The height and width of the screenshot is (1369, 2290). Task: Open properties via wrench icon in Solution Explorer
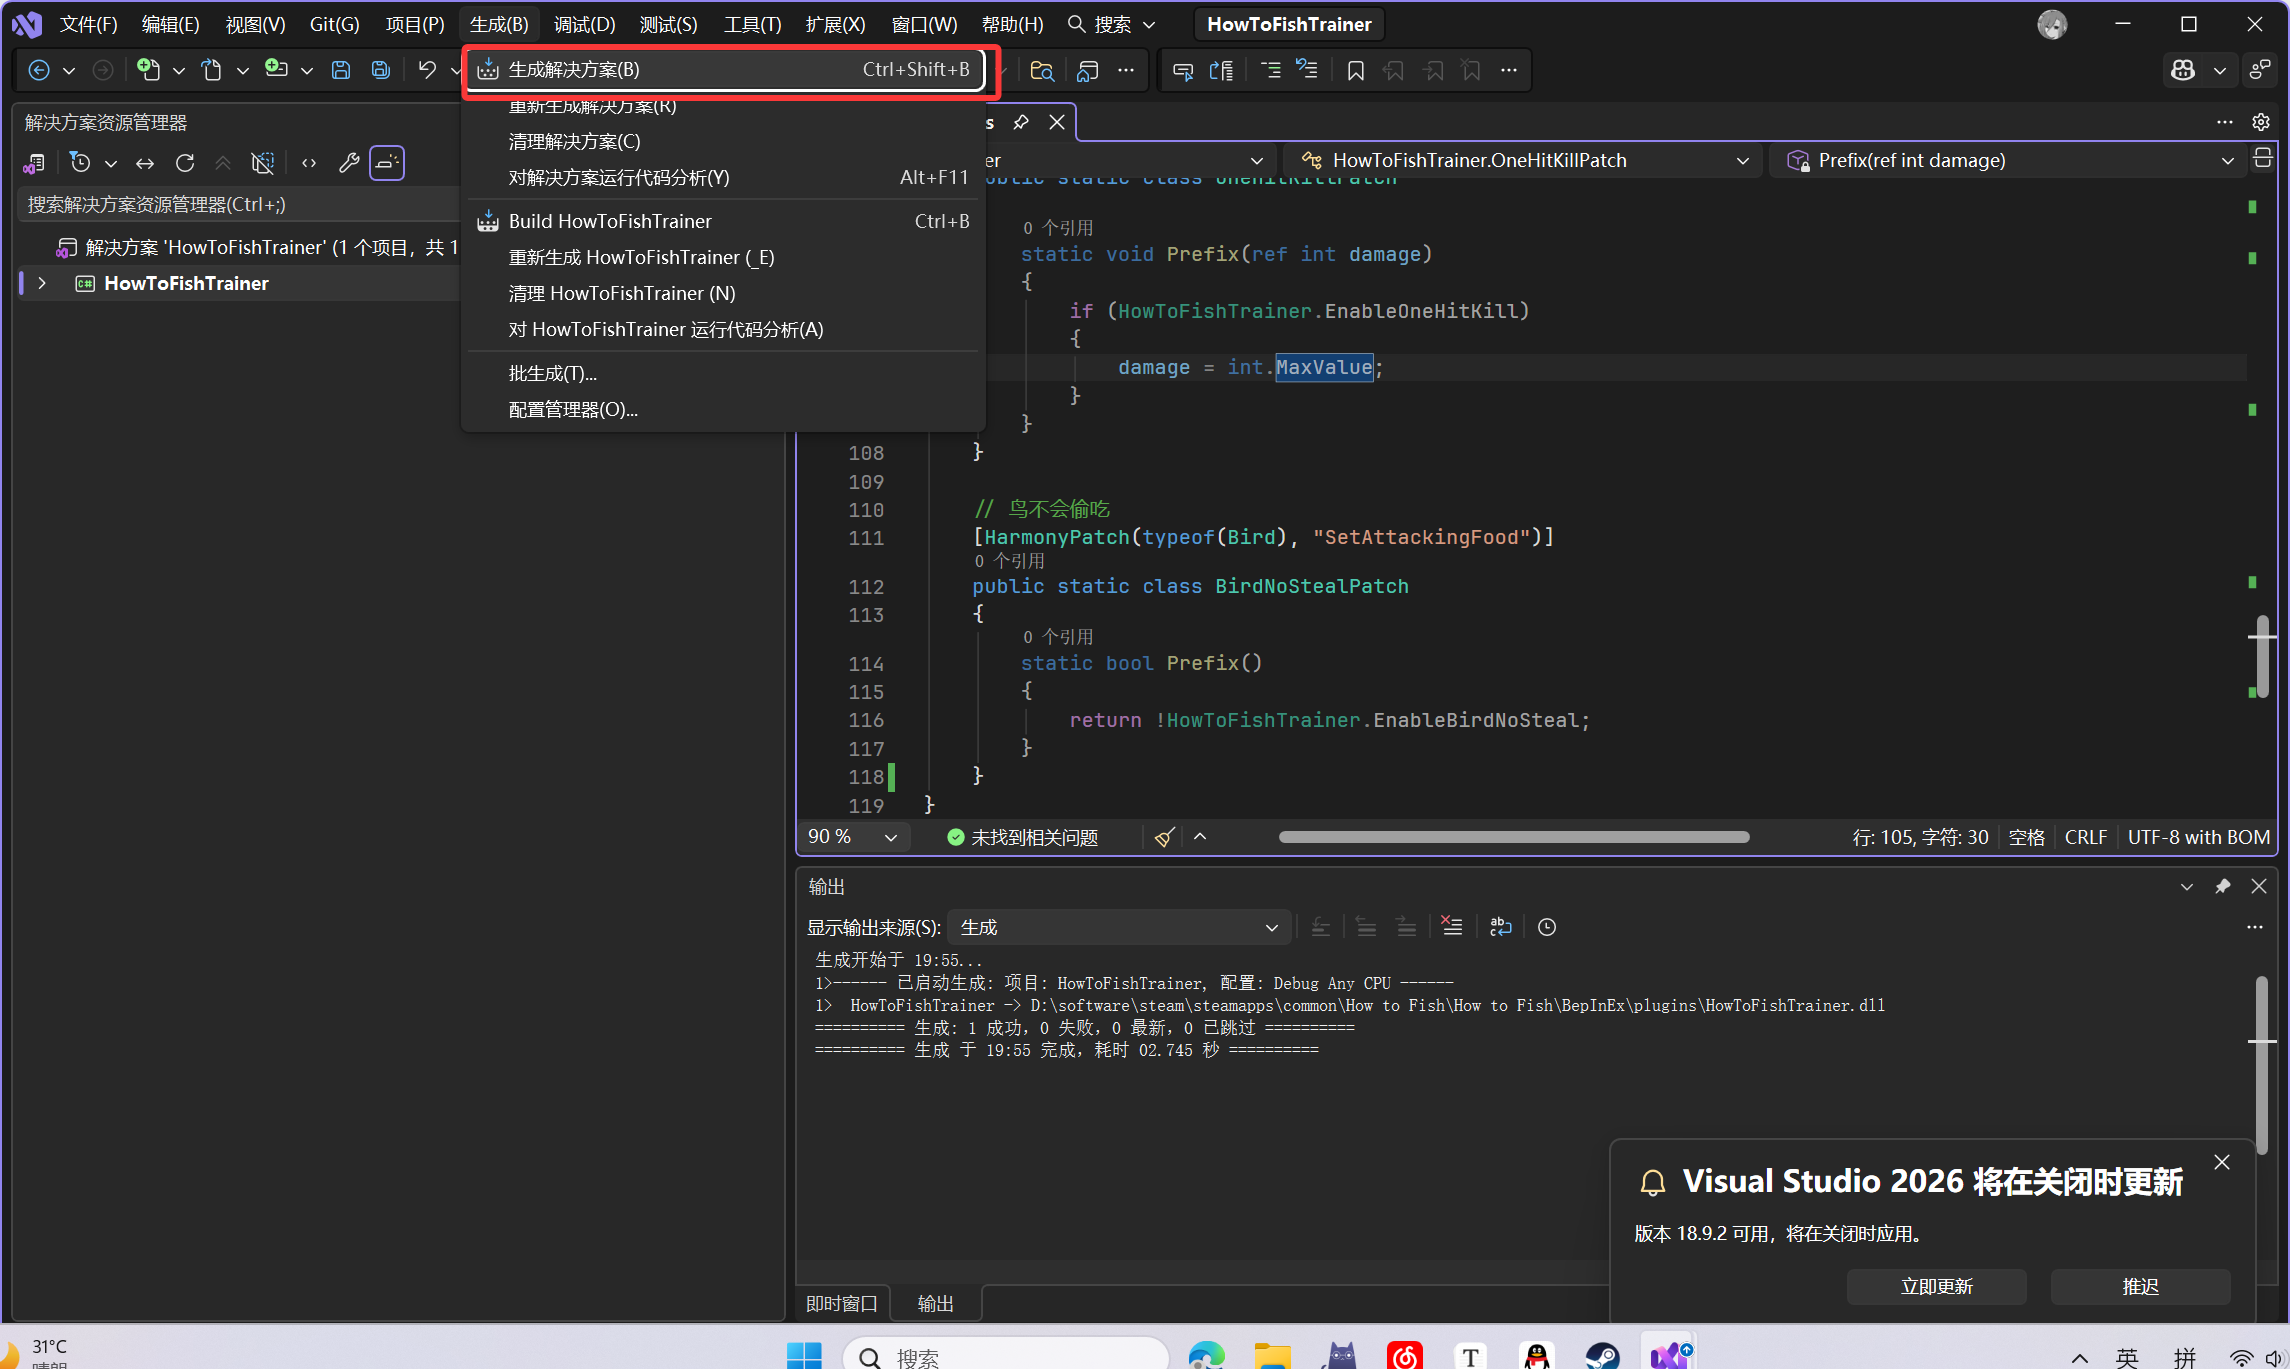pos(349,163)
